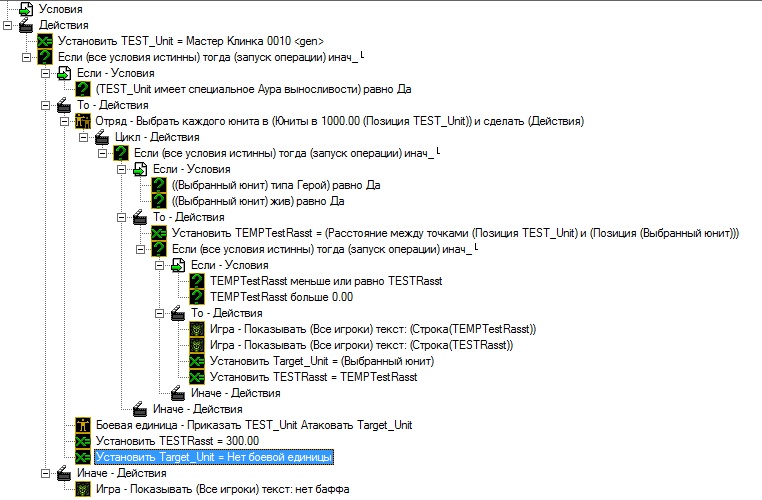Collapse То - Действия above Строка(TEMPTestRasst)
Screen dimensions: 762x500
coord(159,313)
